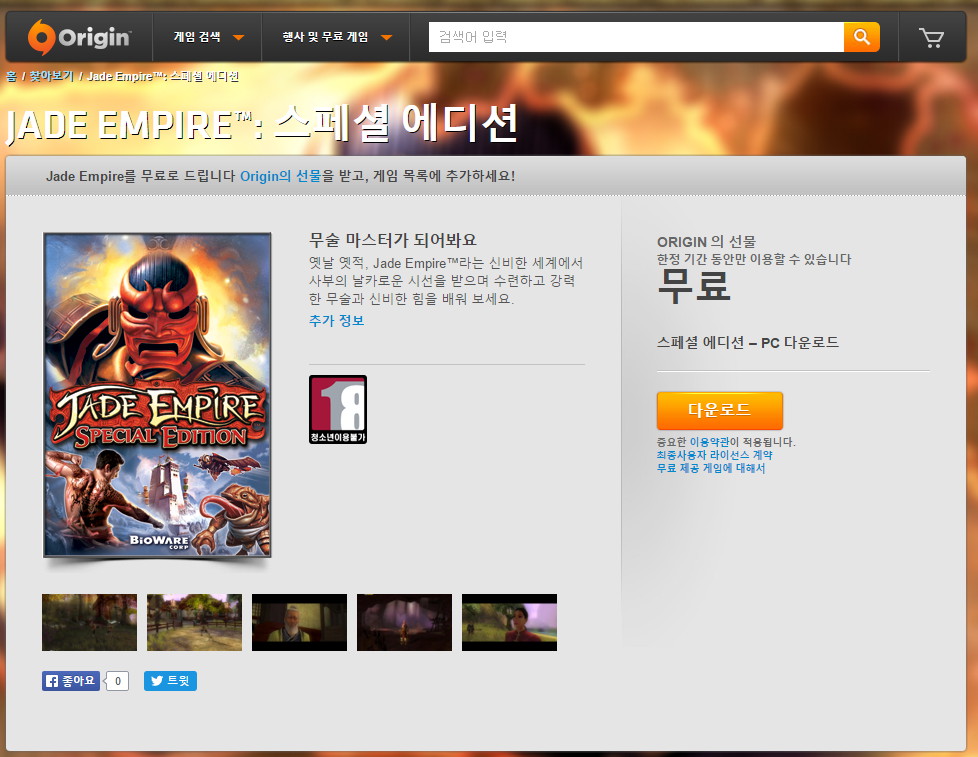The height and width of the screenshot is (757, 978).
Task: Click the 검색어 입력 search field
Action: pyautogui.click(x=636, y=37)
